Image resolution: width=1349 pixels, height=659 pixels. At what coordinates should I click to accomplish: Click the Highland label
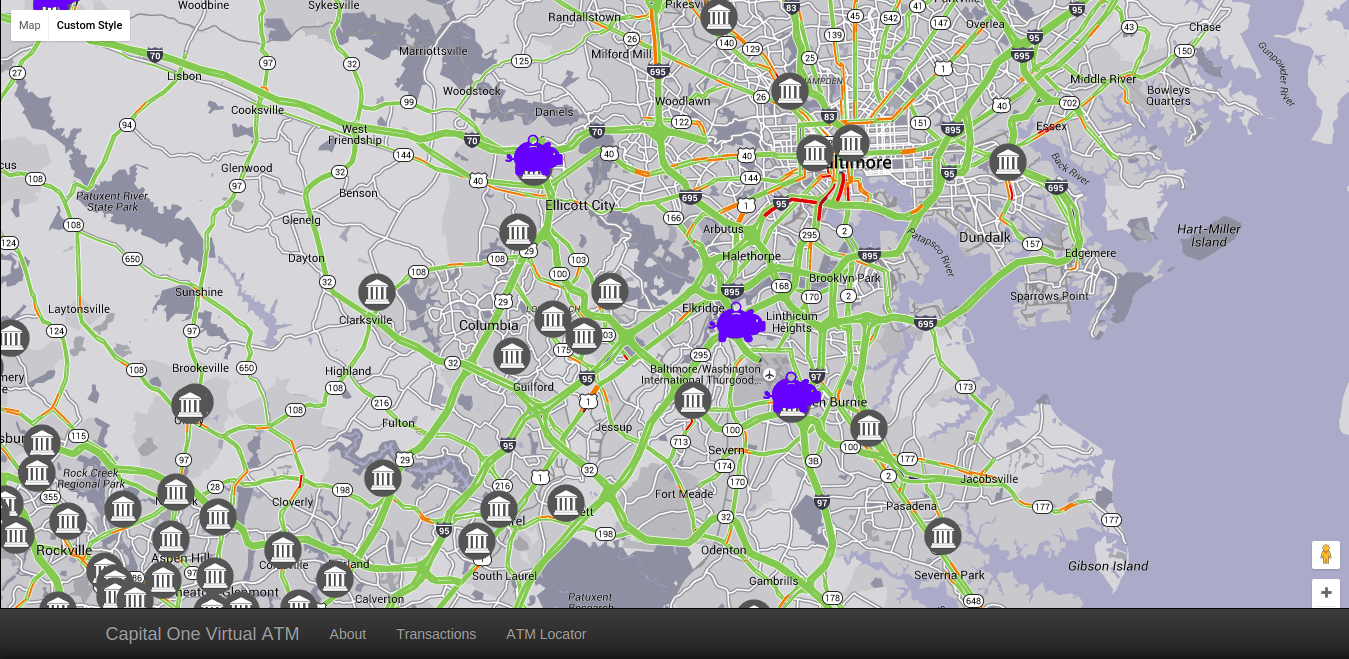pyautogui.click(x=348, y=371)
